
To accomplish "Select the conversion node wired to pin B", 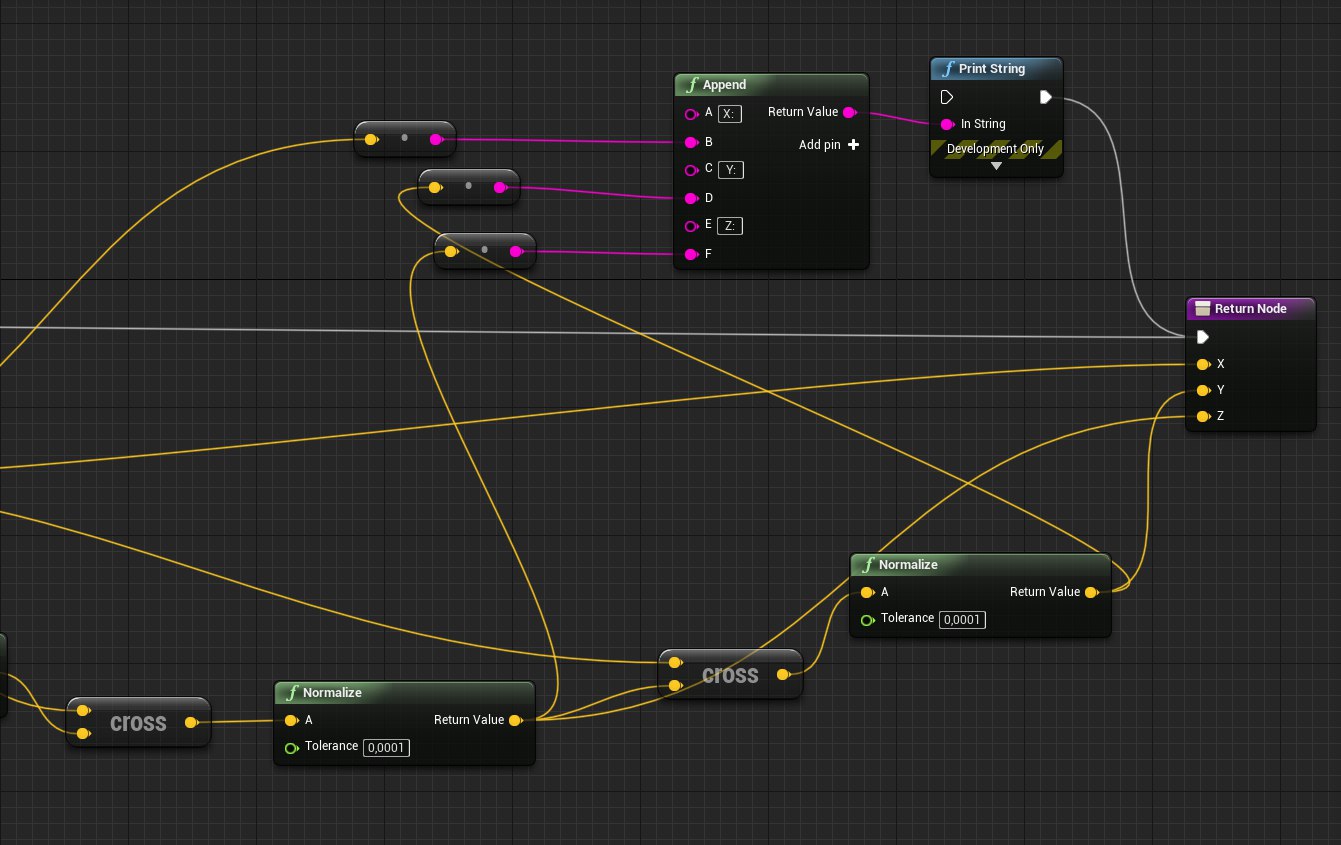I will [x=404, y=139].
